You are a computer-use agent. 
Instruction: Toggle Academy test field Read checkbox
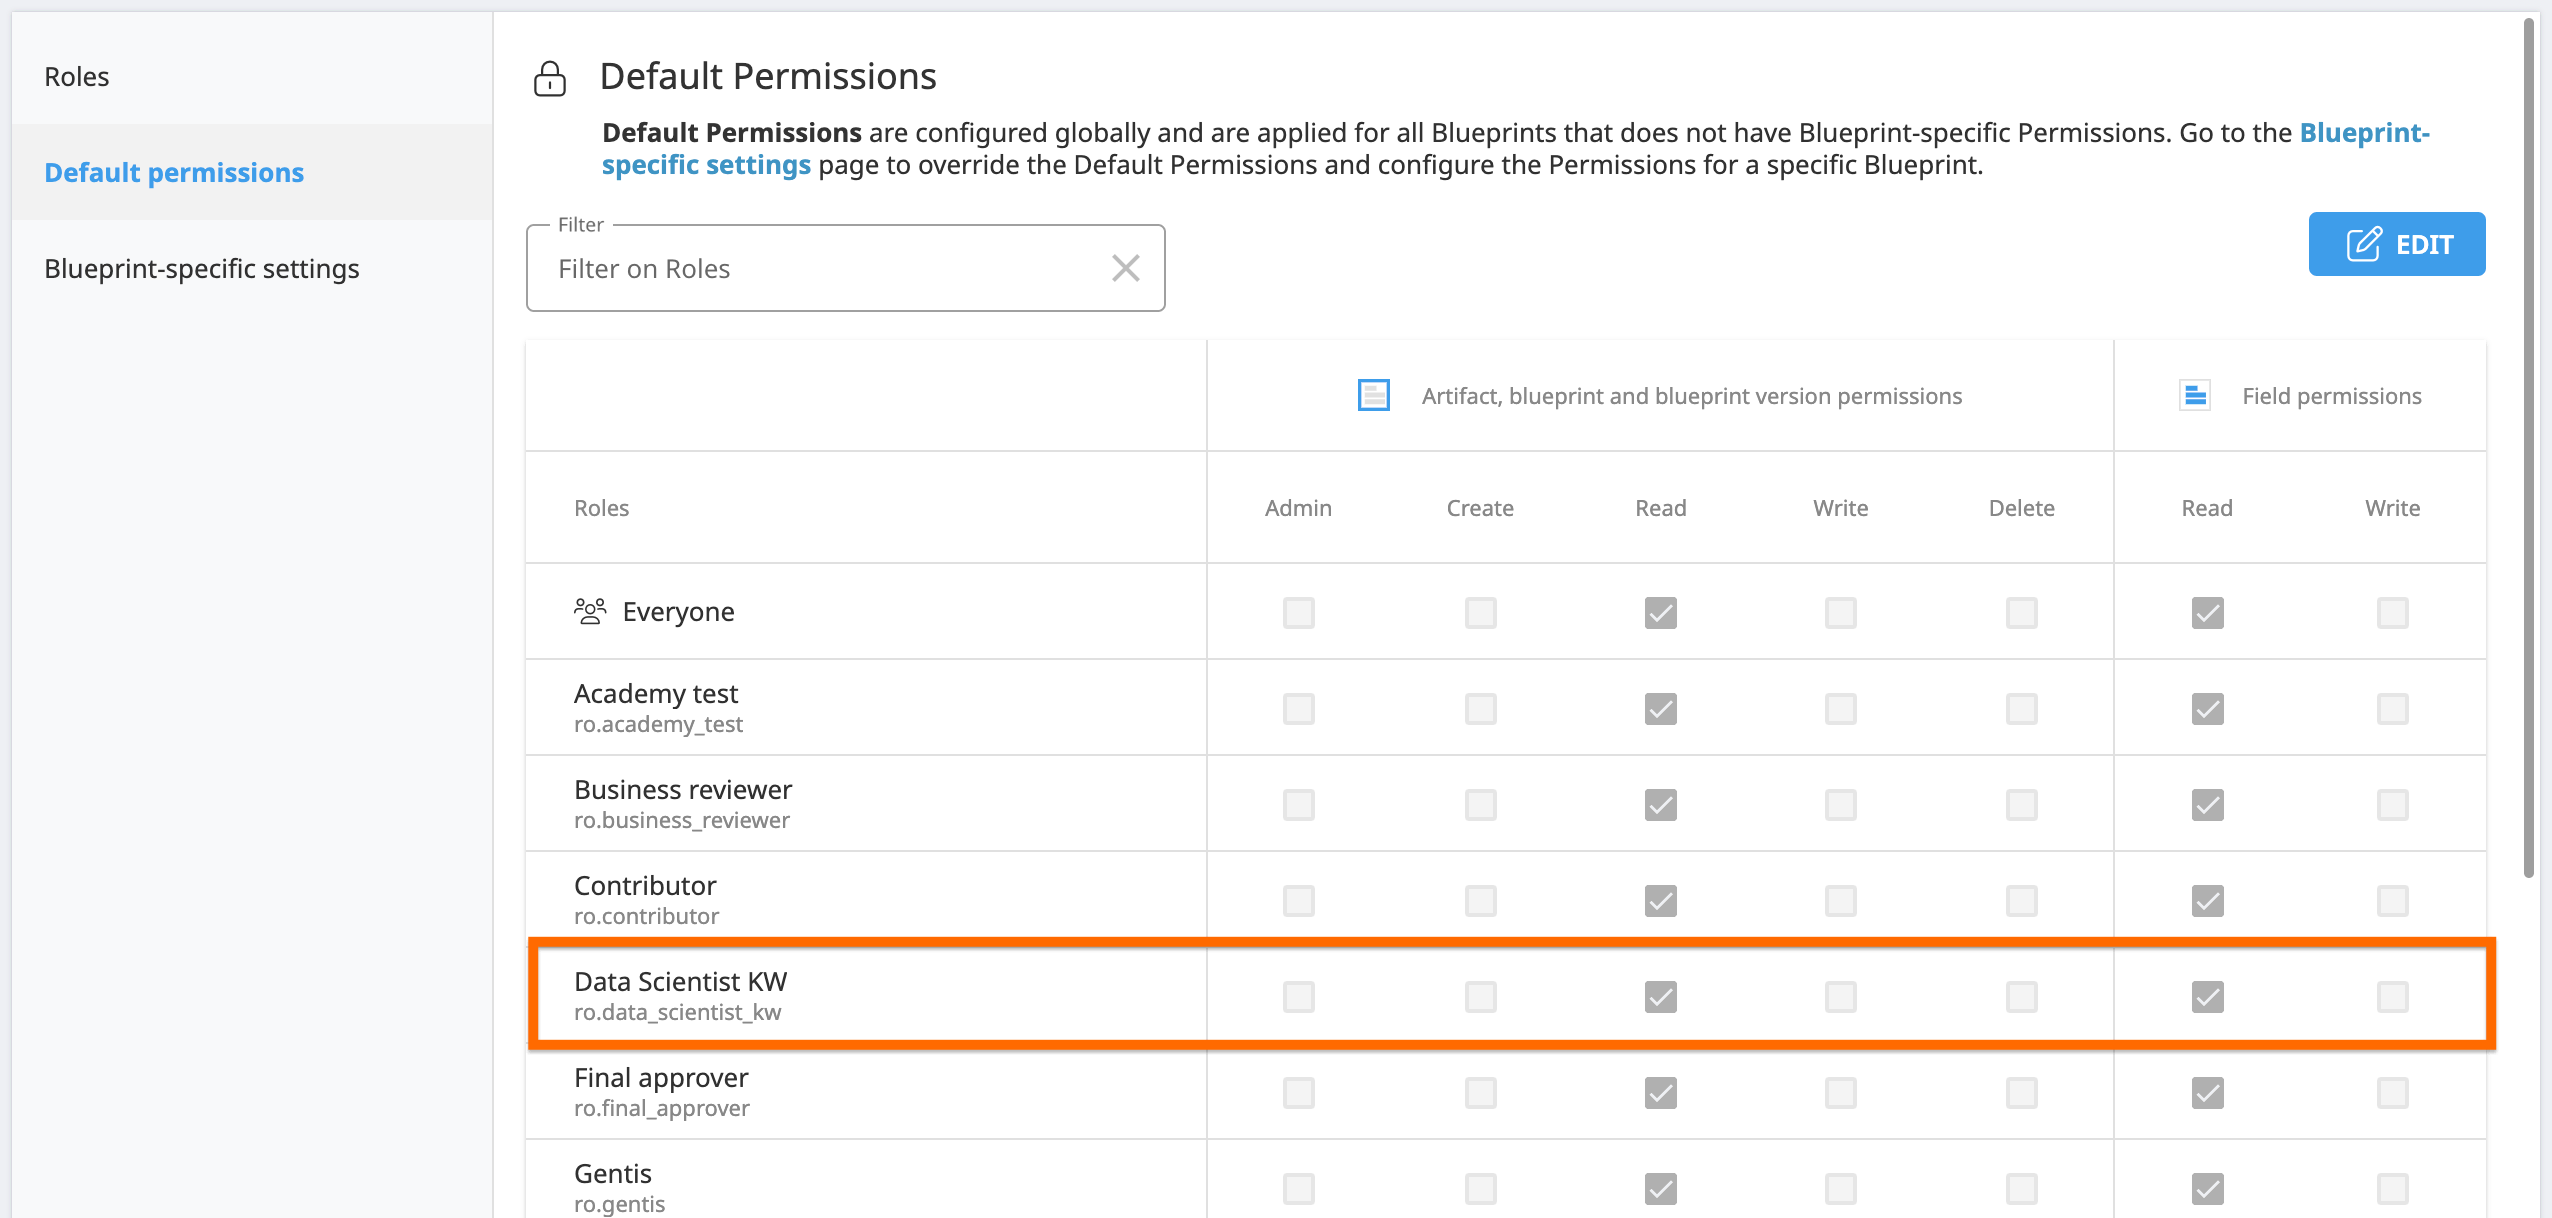(2208, 709)
